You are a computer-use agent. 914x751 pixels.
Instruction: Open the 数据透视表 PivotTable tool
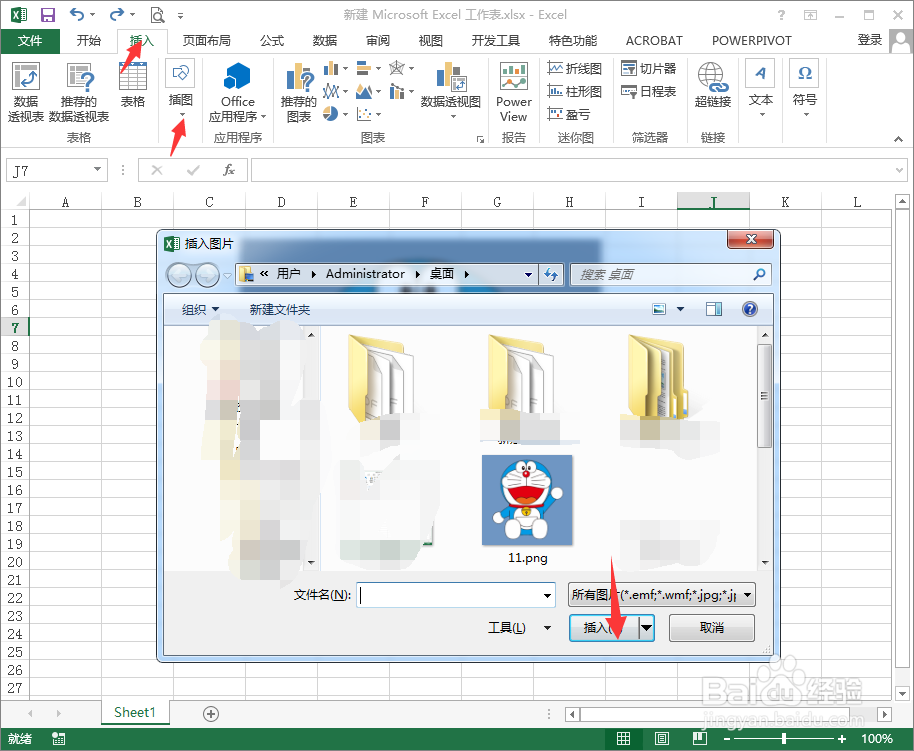pyautogui.click(x=25, y=90)
